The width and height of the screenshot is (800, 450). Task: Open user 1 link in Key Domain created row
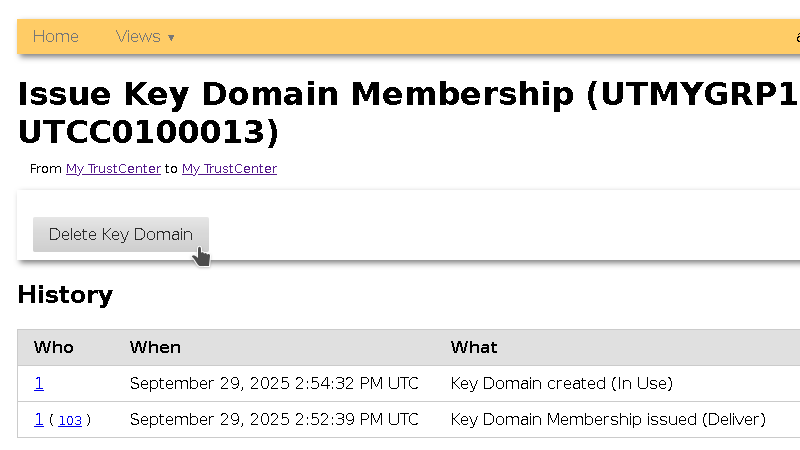(x=39, y=383)
